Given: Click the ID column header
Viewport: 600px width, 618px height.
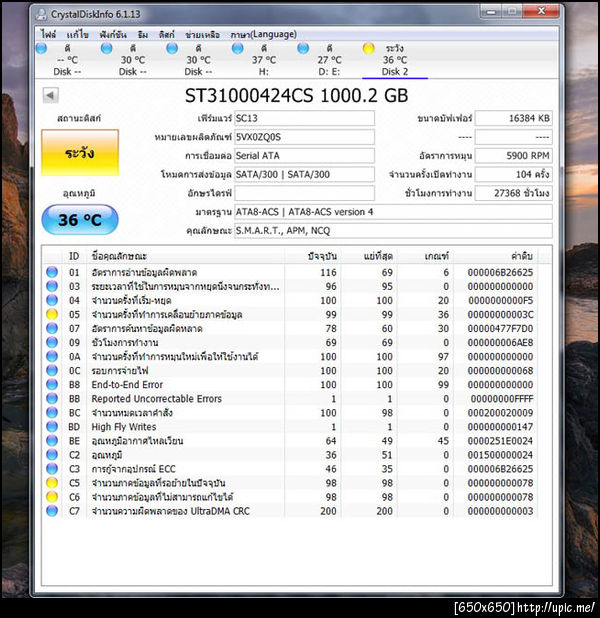Looking at the screenshot, I should pos(74,256).
